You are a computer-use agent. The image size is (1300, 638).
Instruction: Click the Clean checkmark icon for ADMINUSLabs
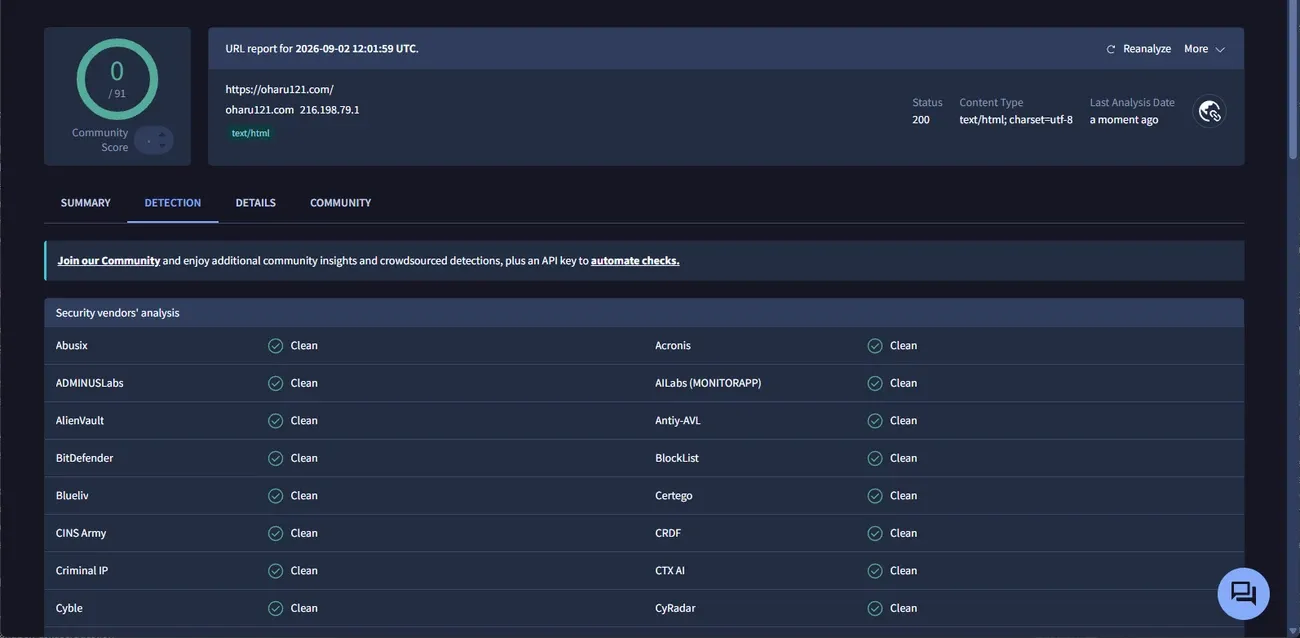click(276, 383)
